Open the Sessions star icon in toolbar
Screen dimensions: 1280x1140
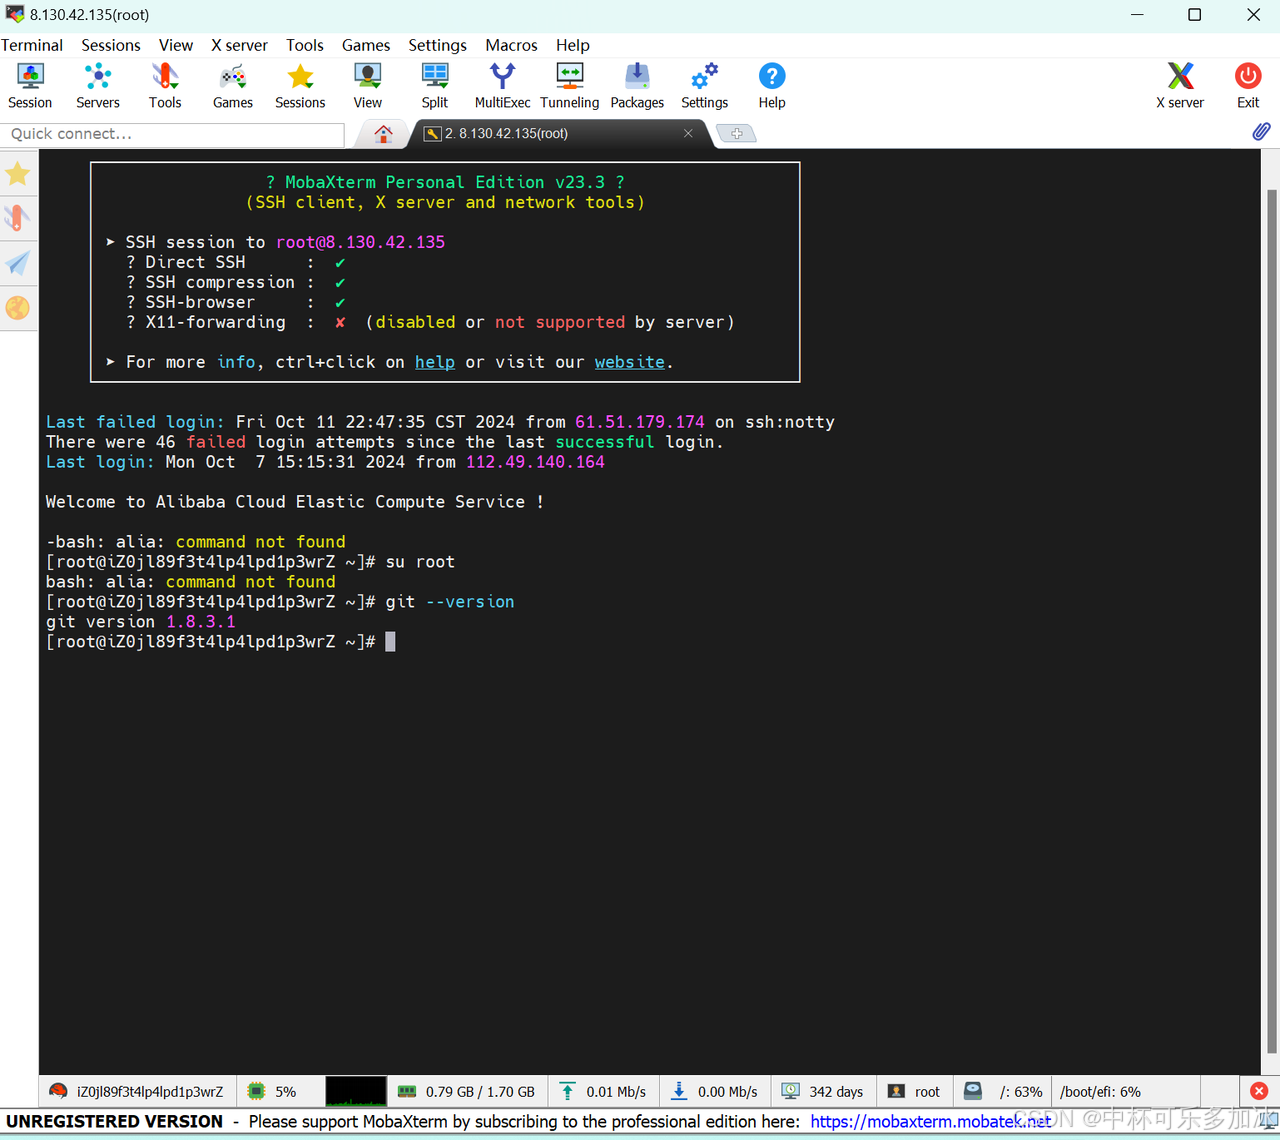(300, 86)
